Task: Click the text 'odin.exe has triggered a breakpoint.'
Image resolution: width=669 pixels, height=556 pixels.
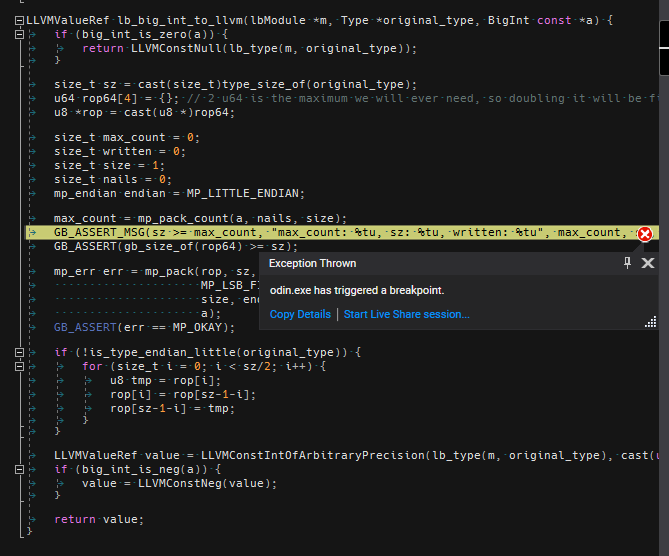Action: tap(357, 291)
